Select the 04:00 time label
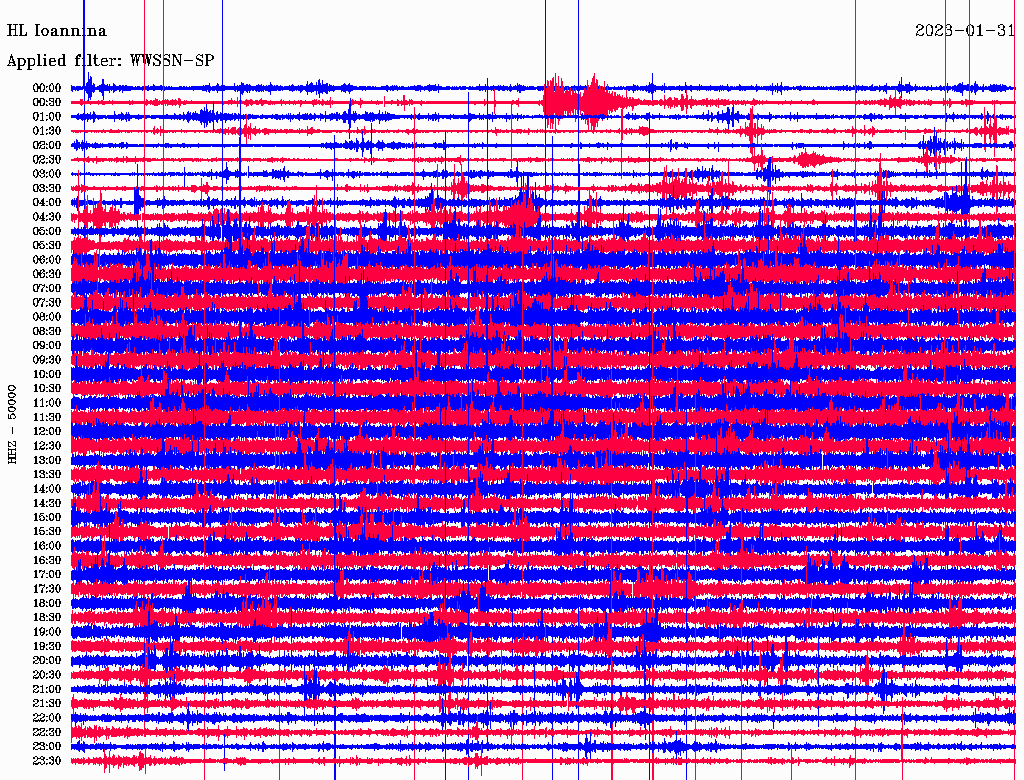 47,203
